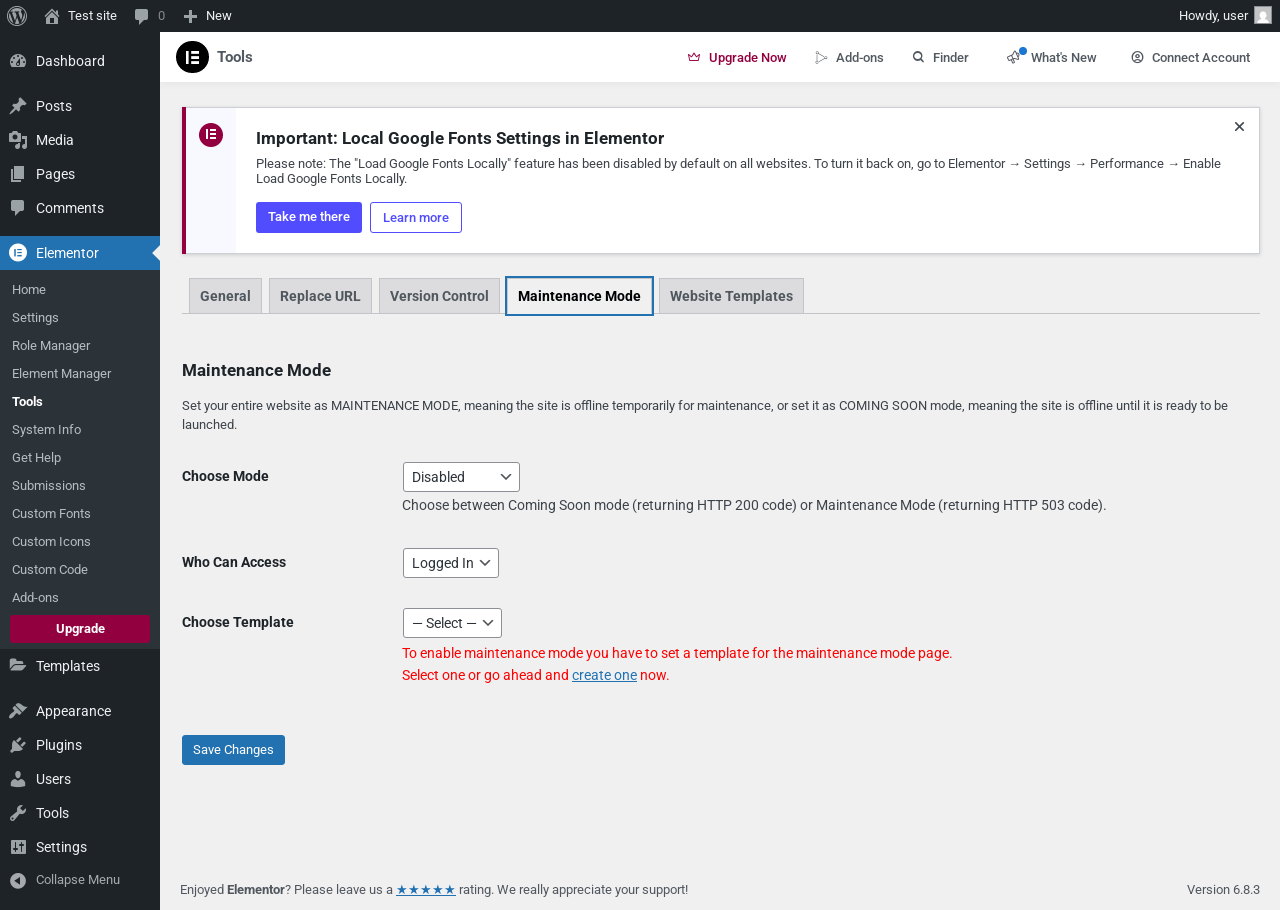Image resolution: width=1280 pixels, height=910 pixels.
Task: Open the Replace URL tab
Action: coord(320,296)
